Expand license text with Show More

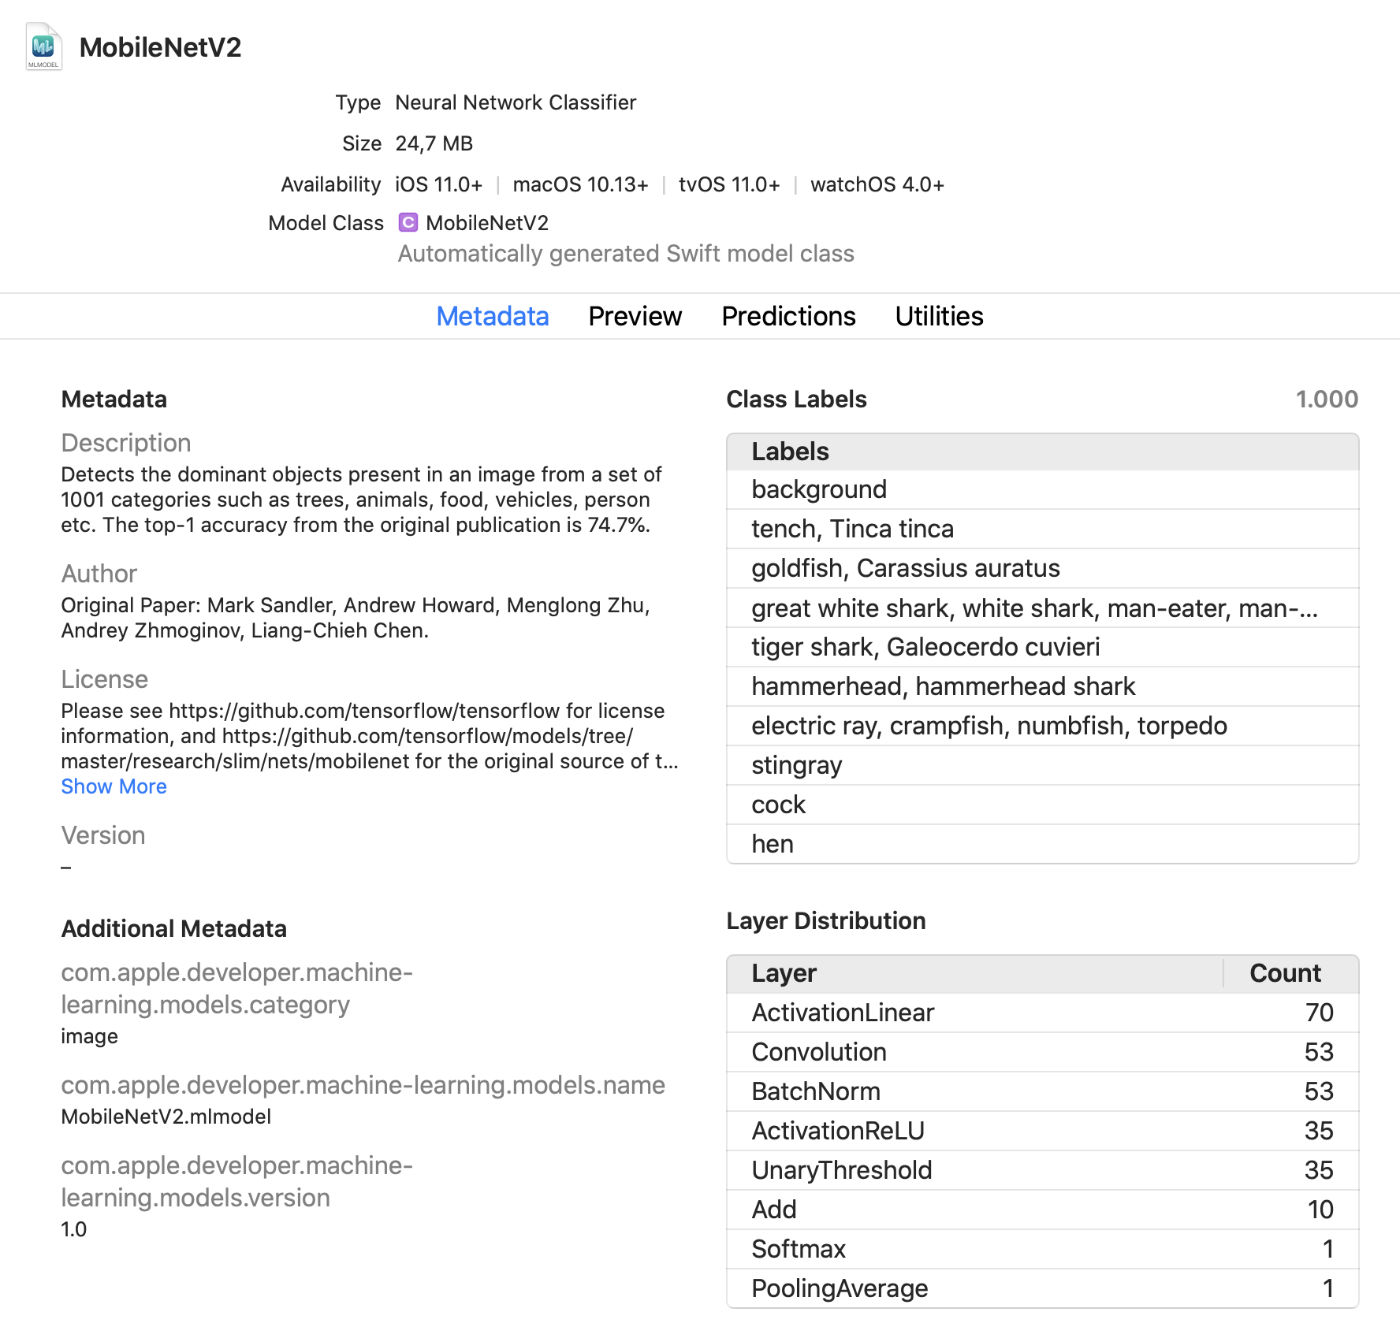pos(114,787)
